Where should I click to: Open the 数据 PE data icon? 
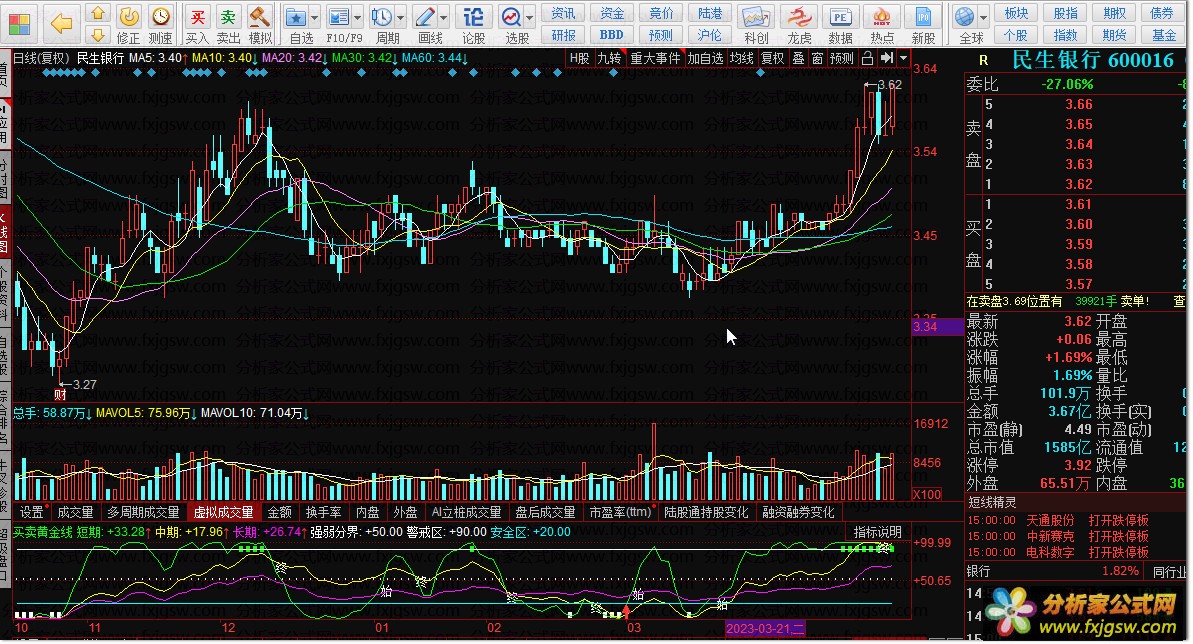(840, 25)
